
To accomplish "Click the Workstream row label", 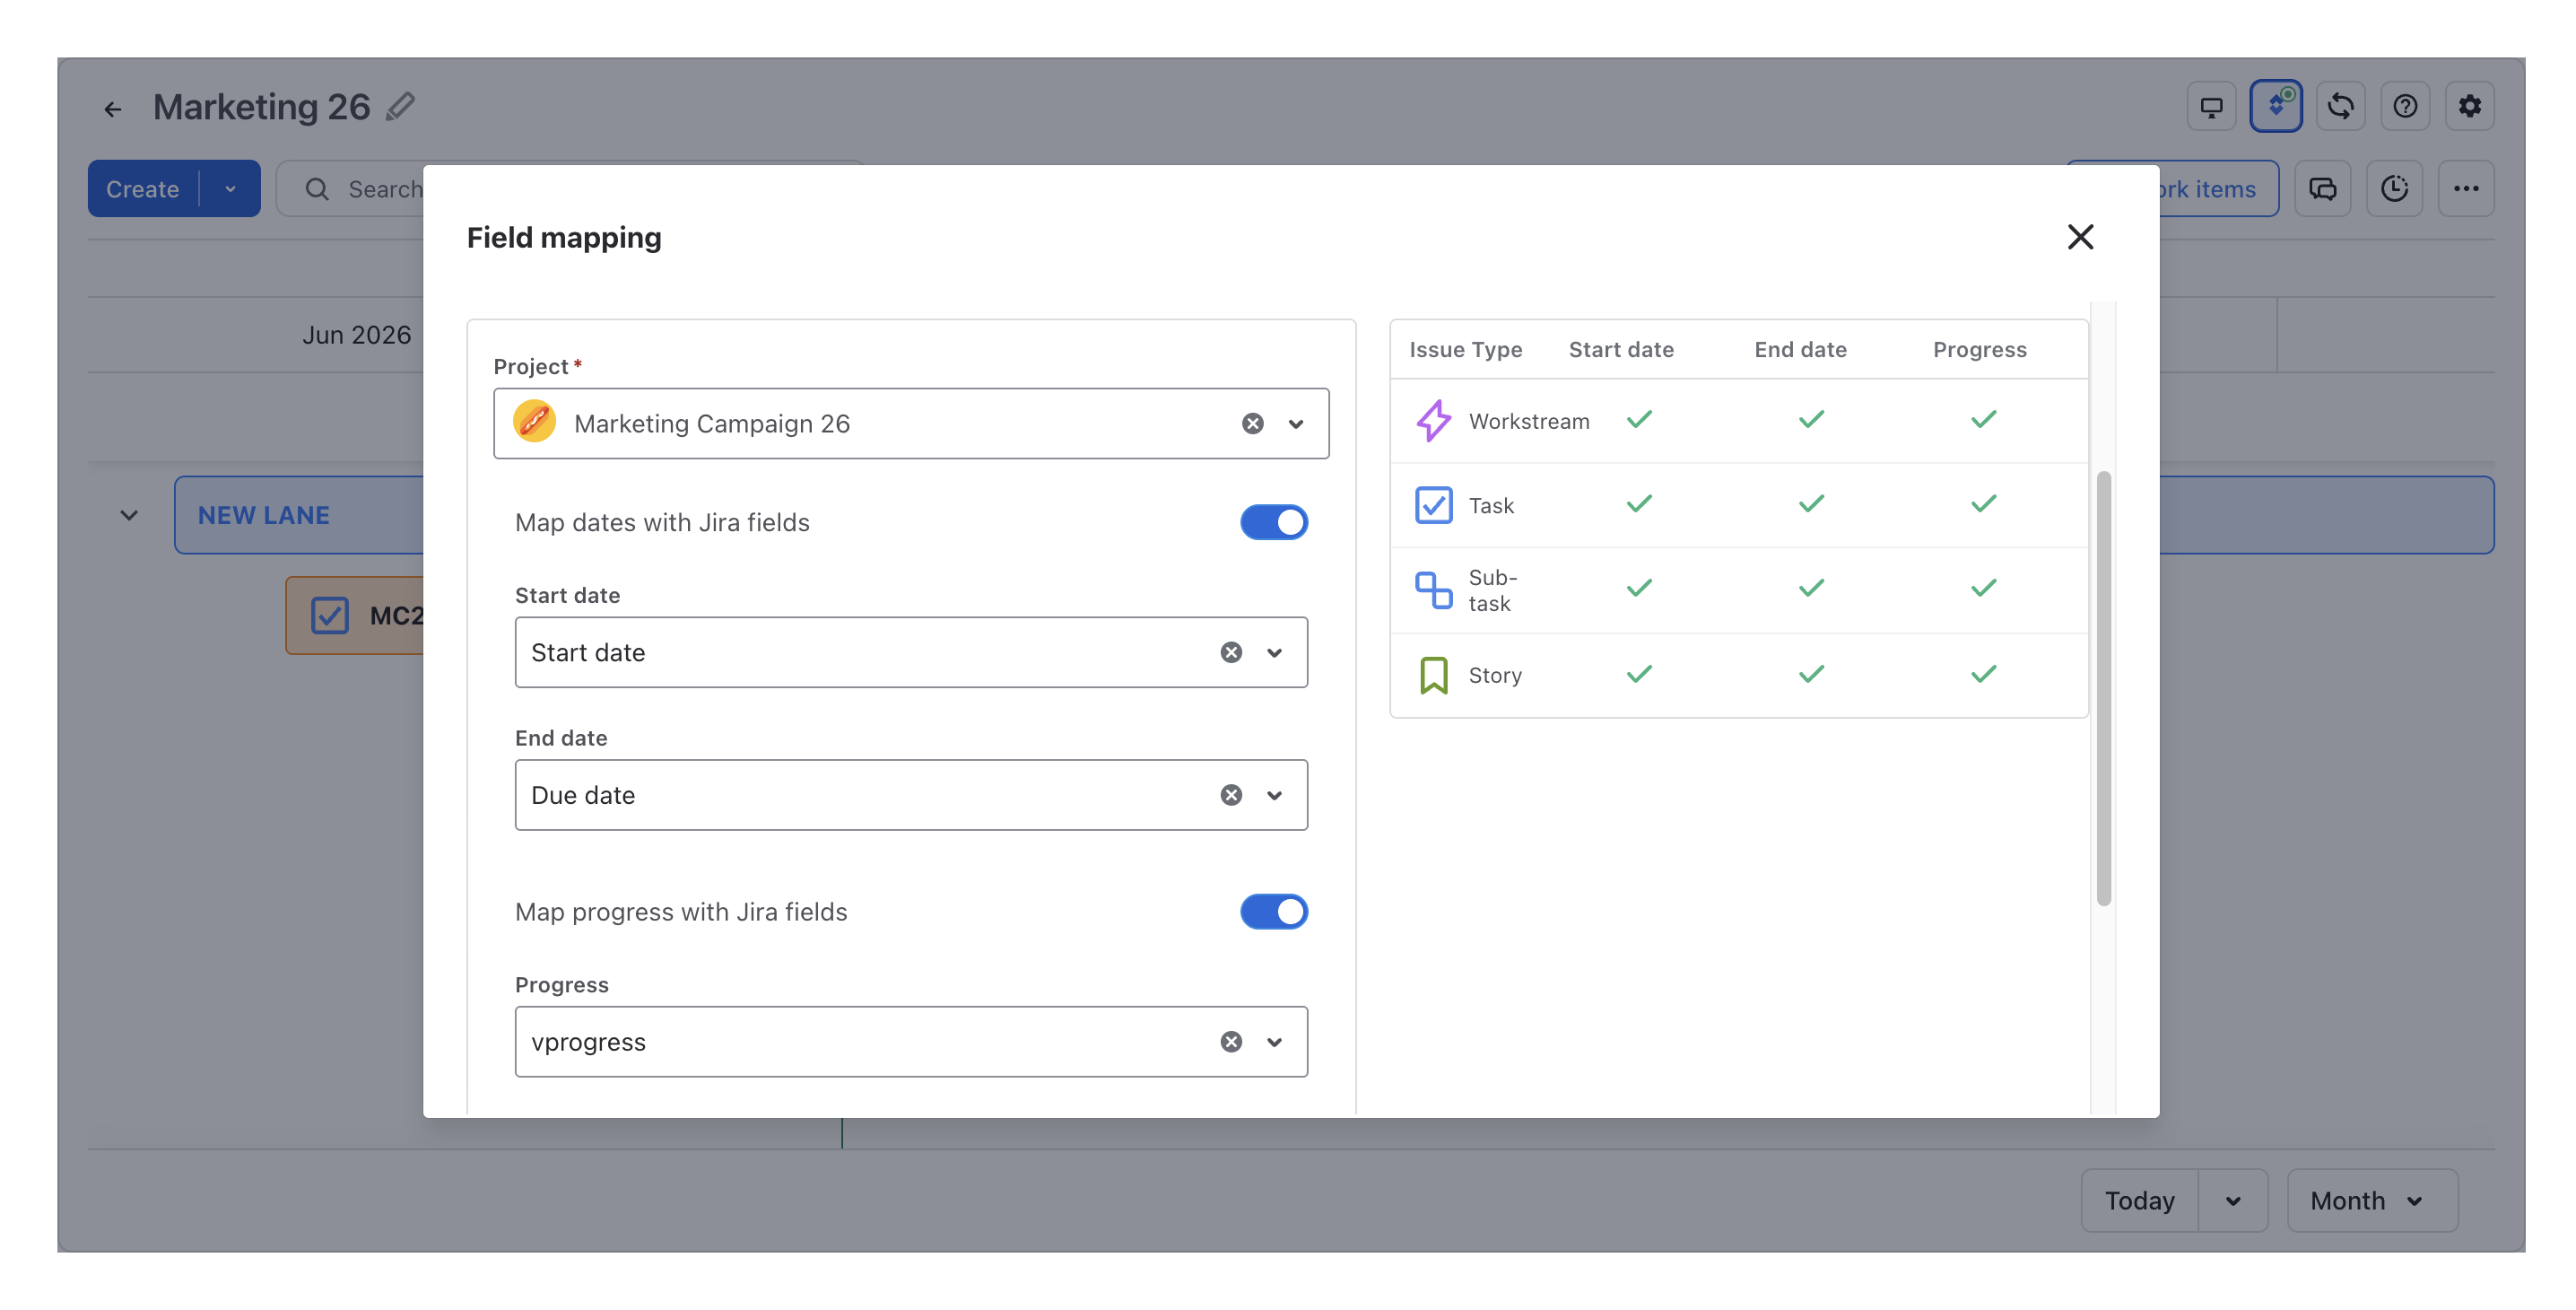I will (1528, 421).
